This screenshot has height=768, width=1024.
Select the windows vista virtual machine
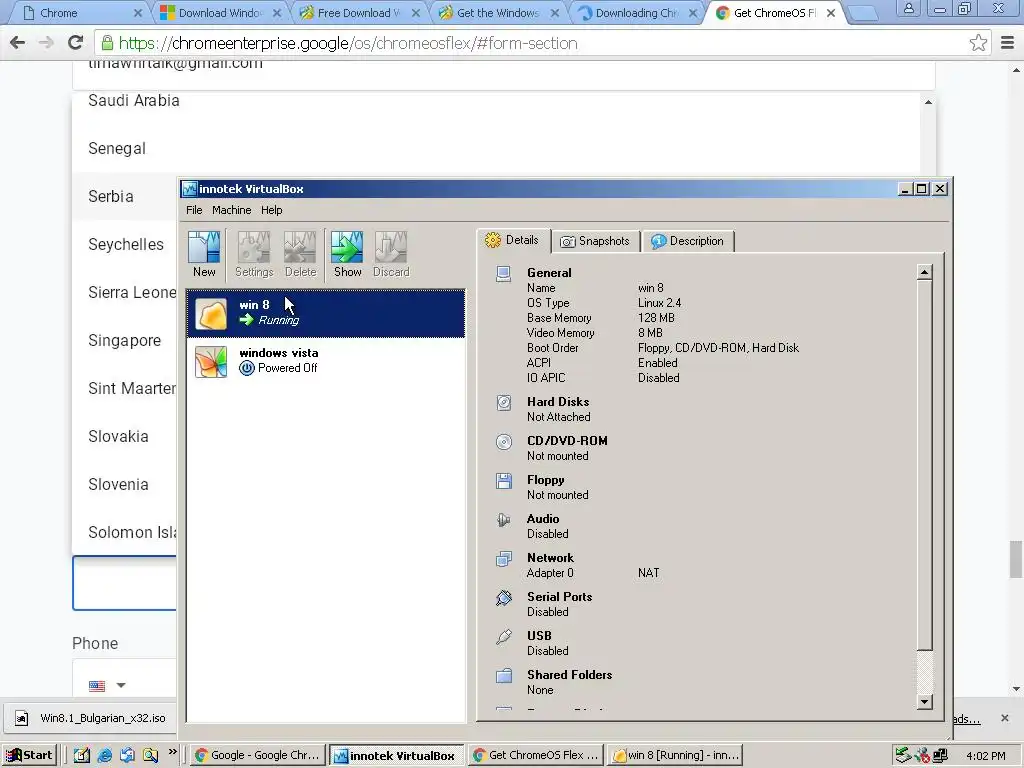click(326, 361)
